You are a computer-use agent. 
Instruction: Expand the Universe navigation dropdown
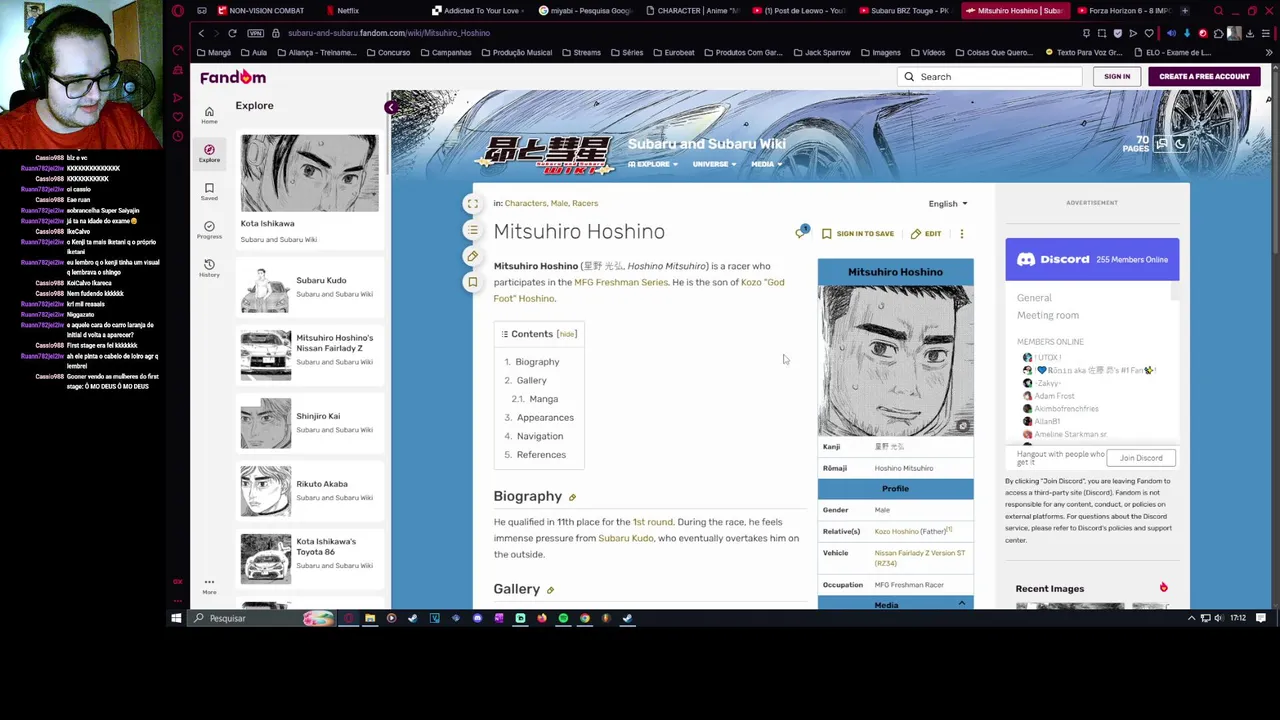point(714,164)
